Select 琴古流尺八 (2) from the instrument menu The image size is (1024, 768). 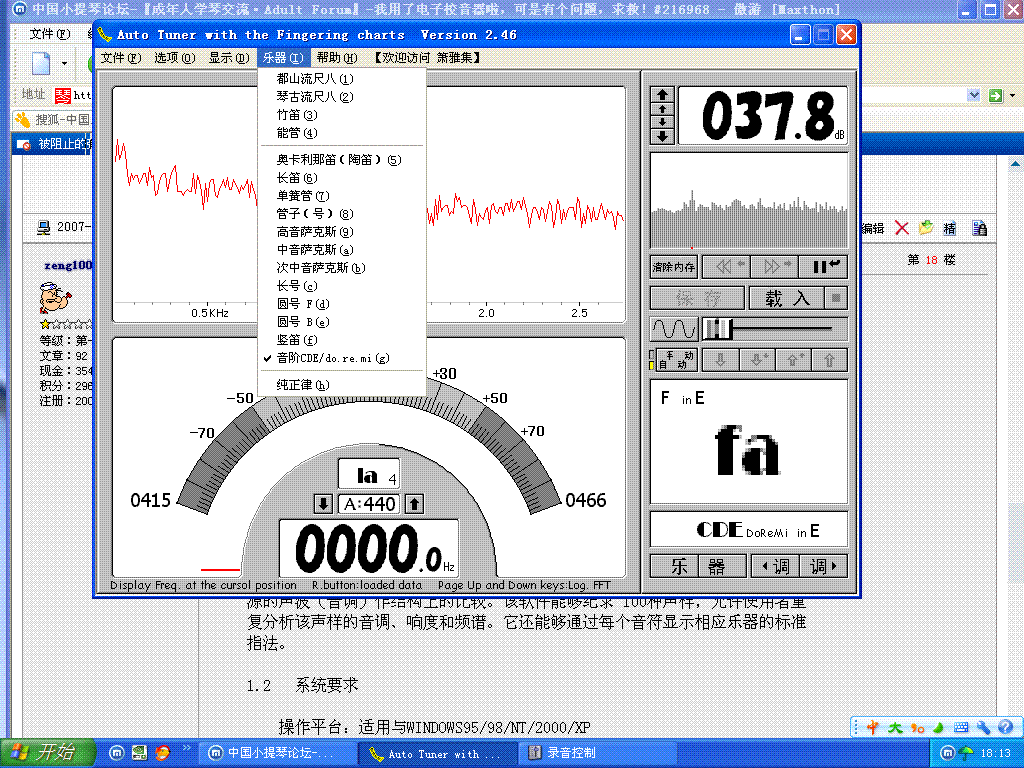click(x=342, y=97)
